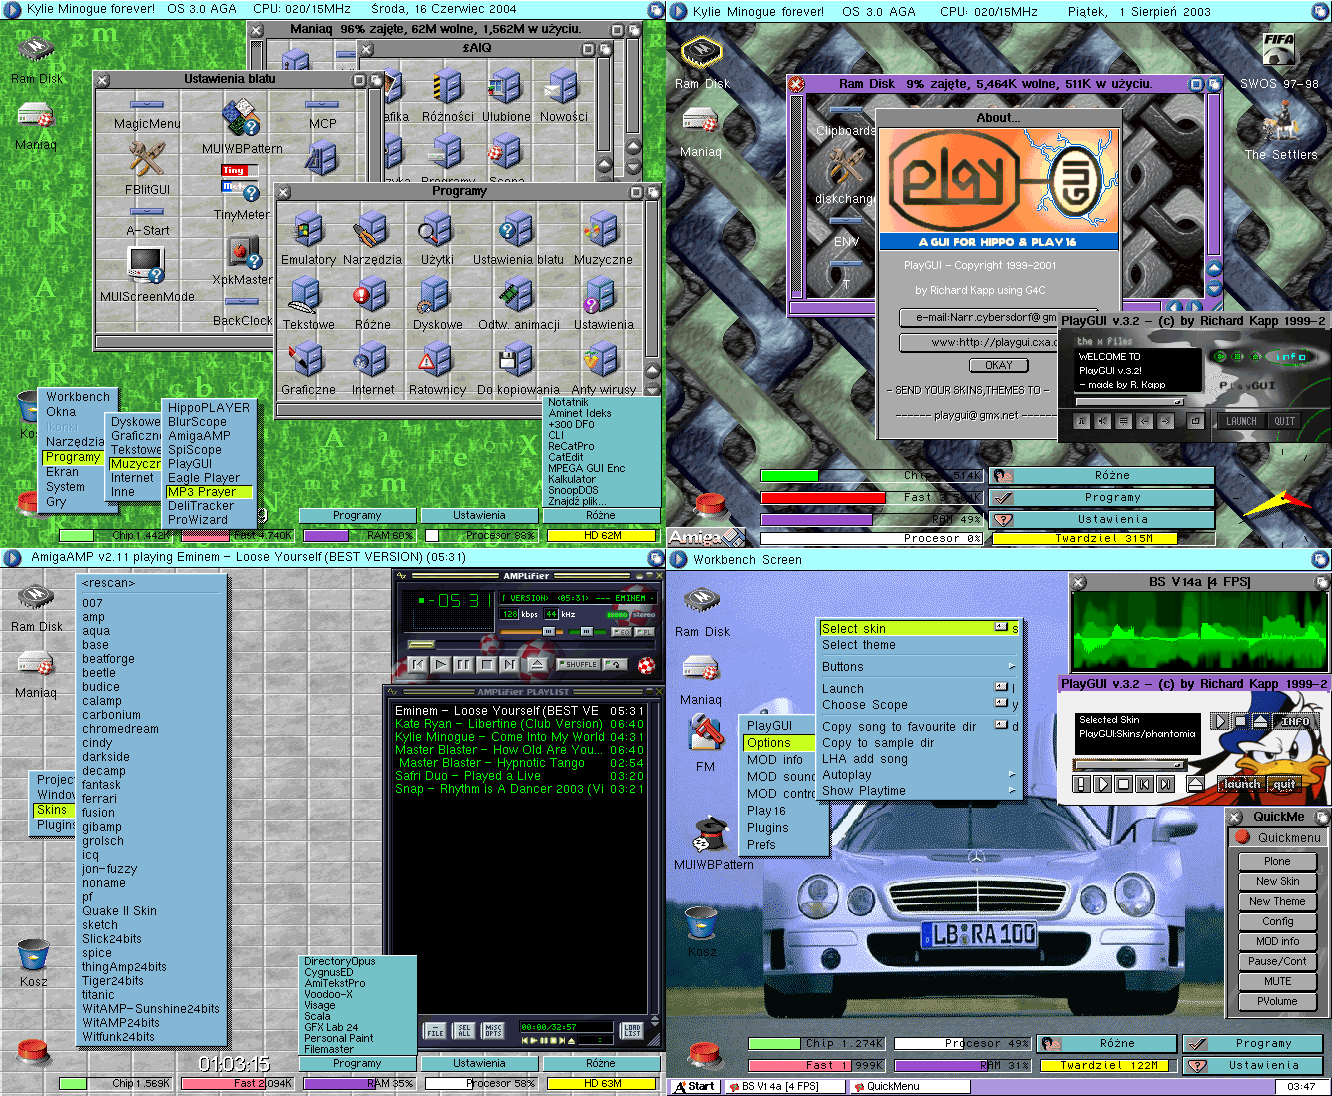Toggle SHUFFLE in AMPlifier
The image size is (1332, 1096).
coord(578,664)
